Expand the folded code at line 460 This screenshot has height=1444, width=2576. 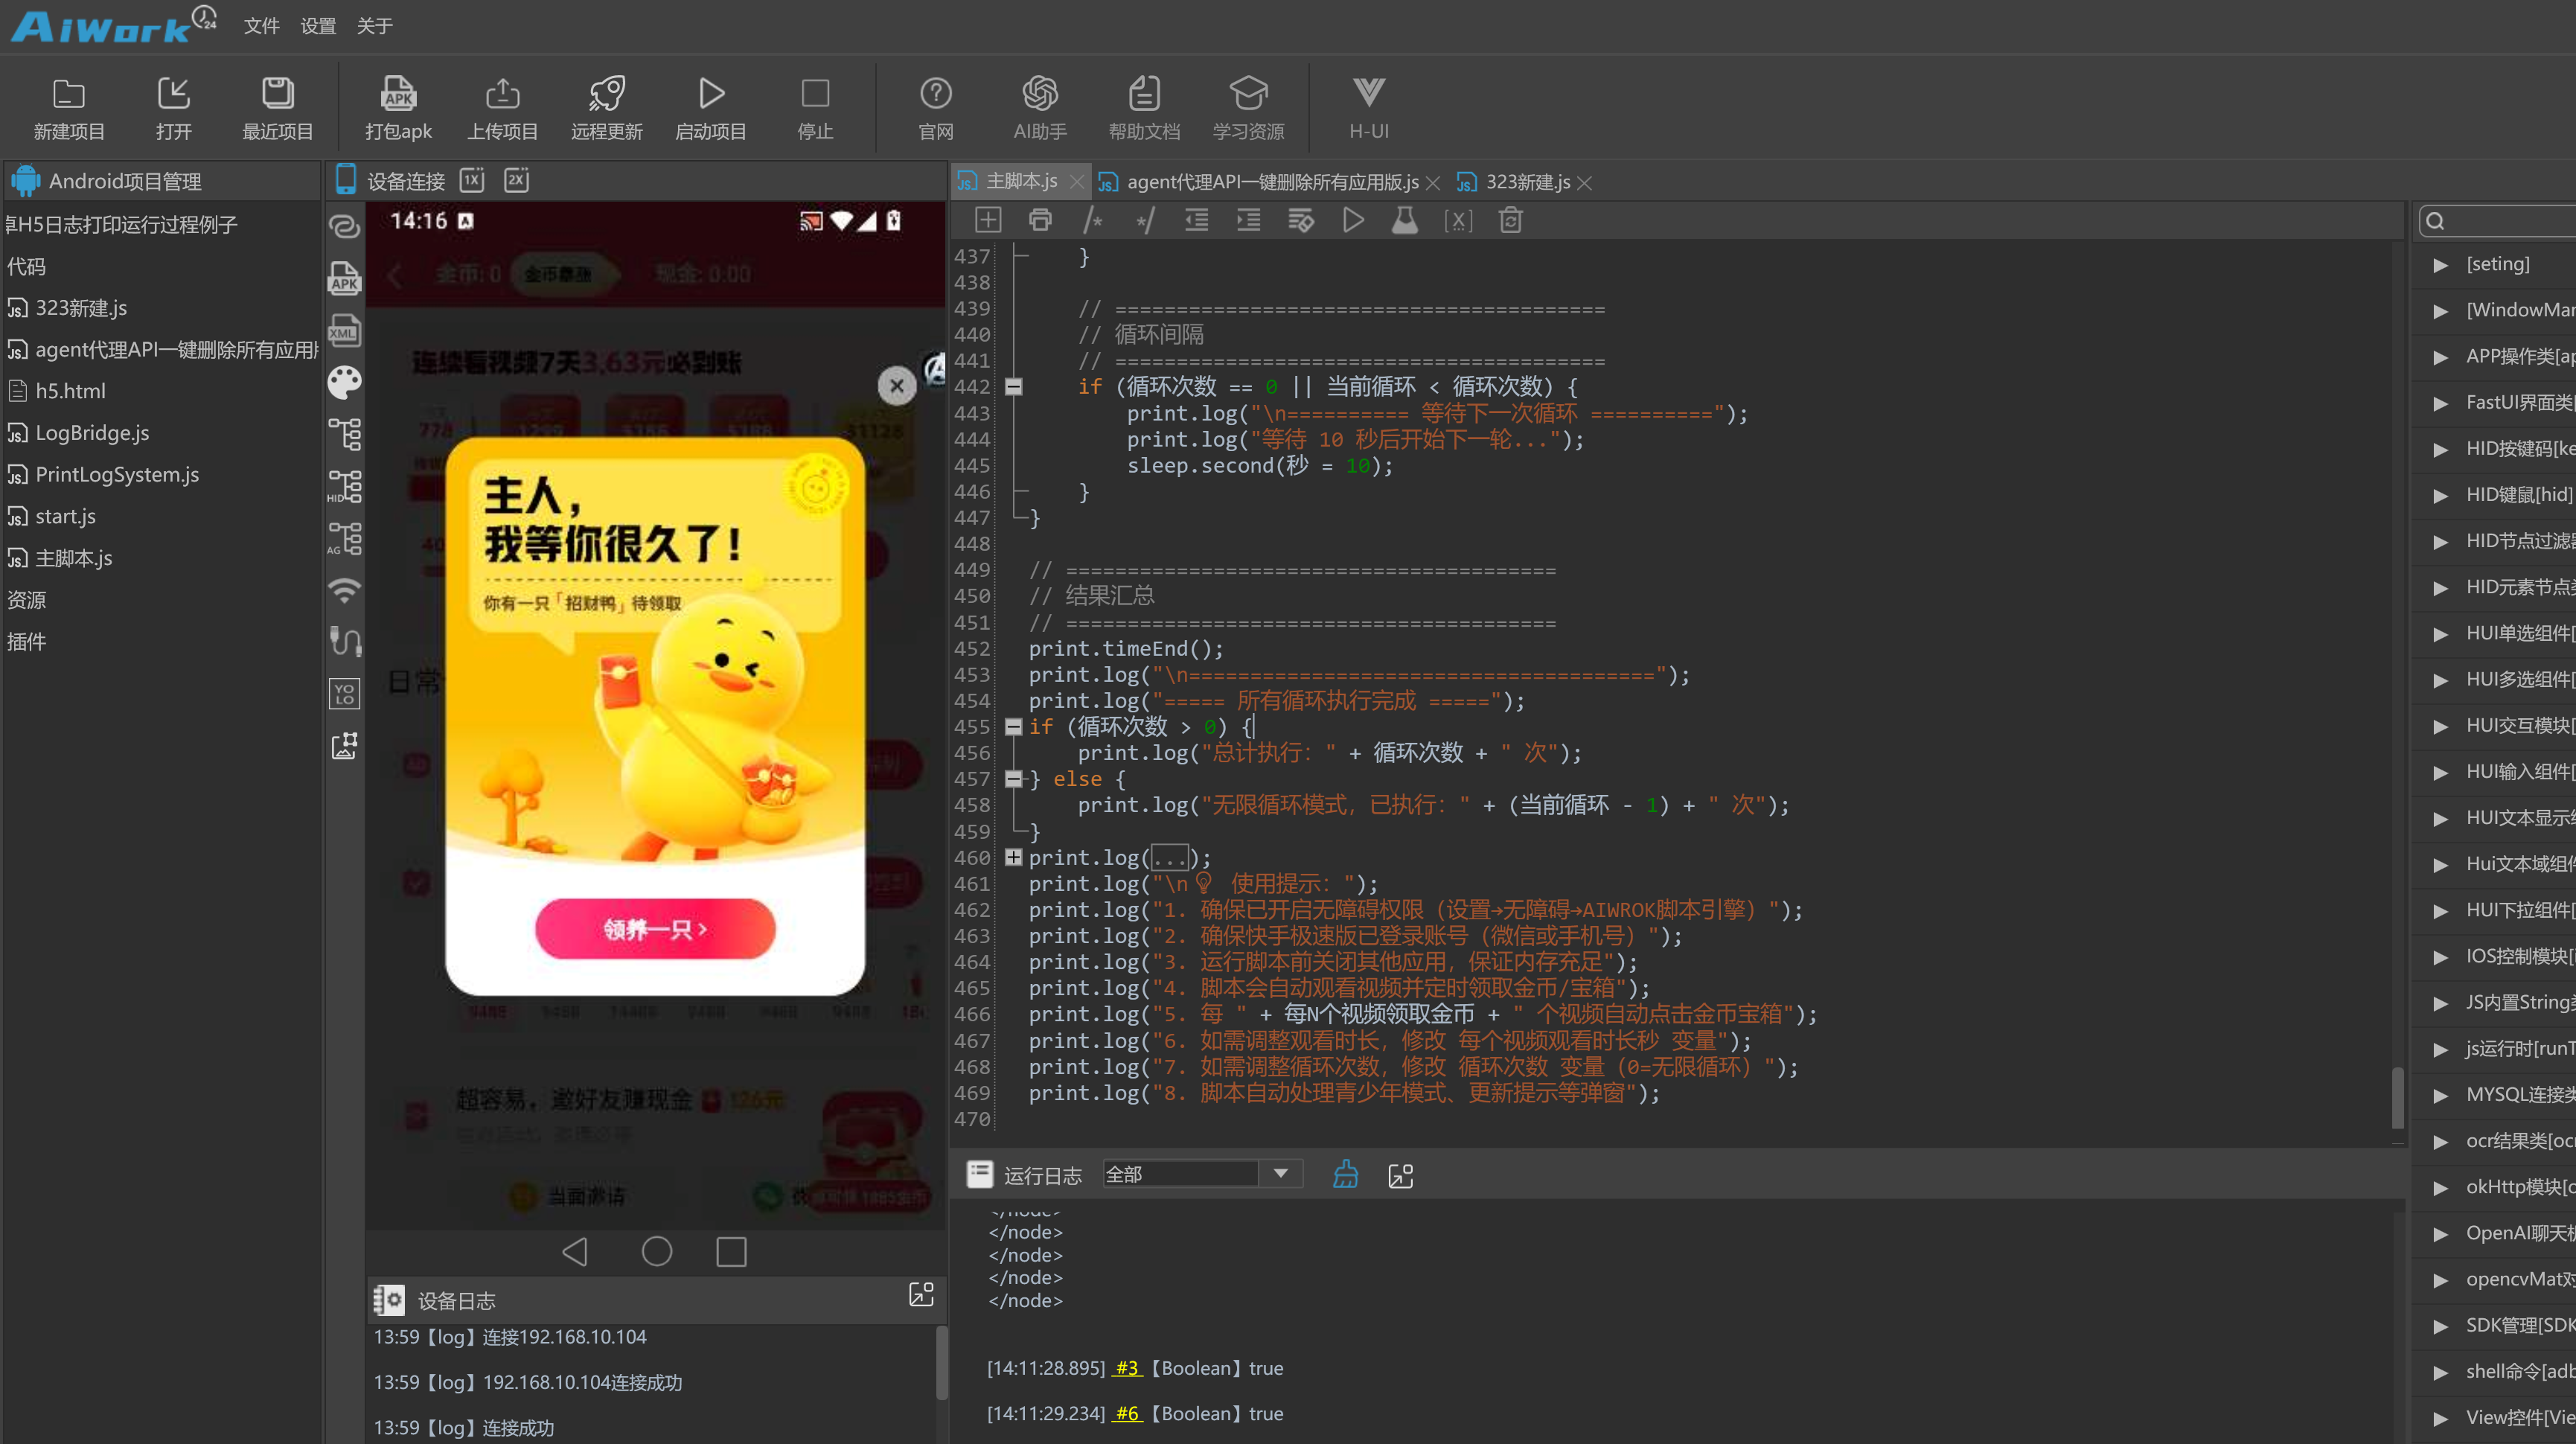(1013, 857)
